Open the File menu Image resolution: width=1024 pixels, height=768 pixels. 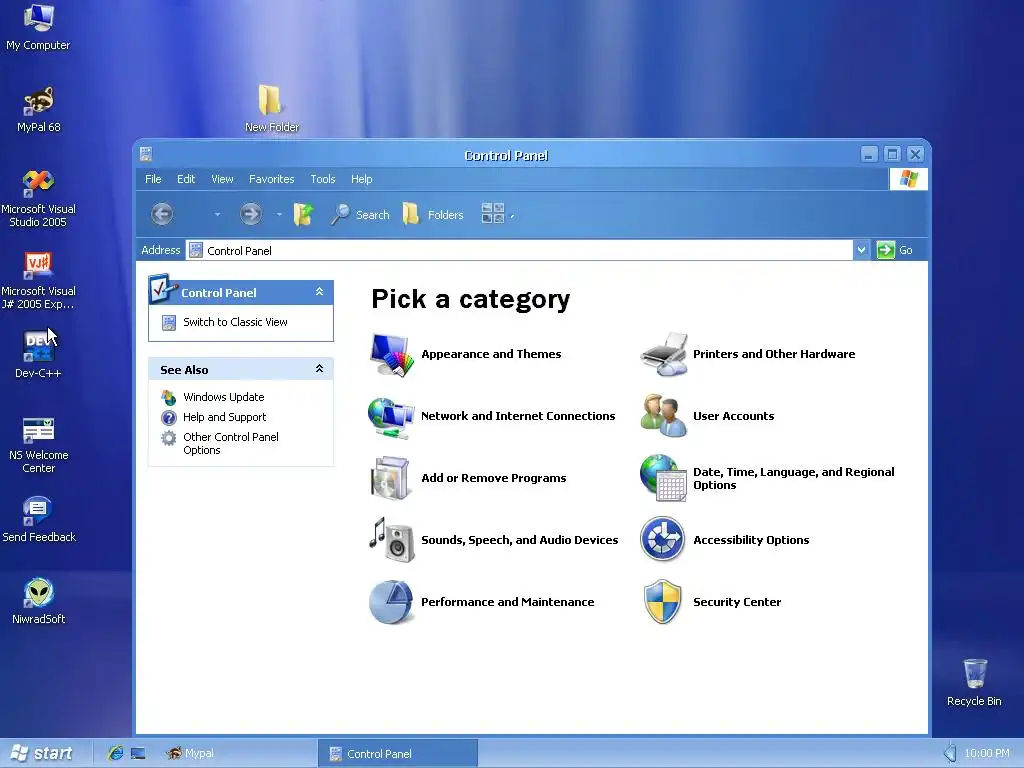(x=153, y=179)
